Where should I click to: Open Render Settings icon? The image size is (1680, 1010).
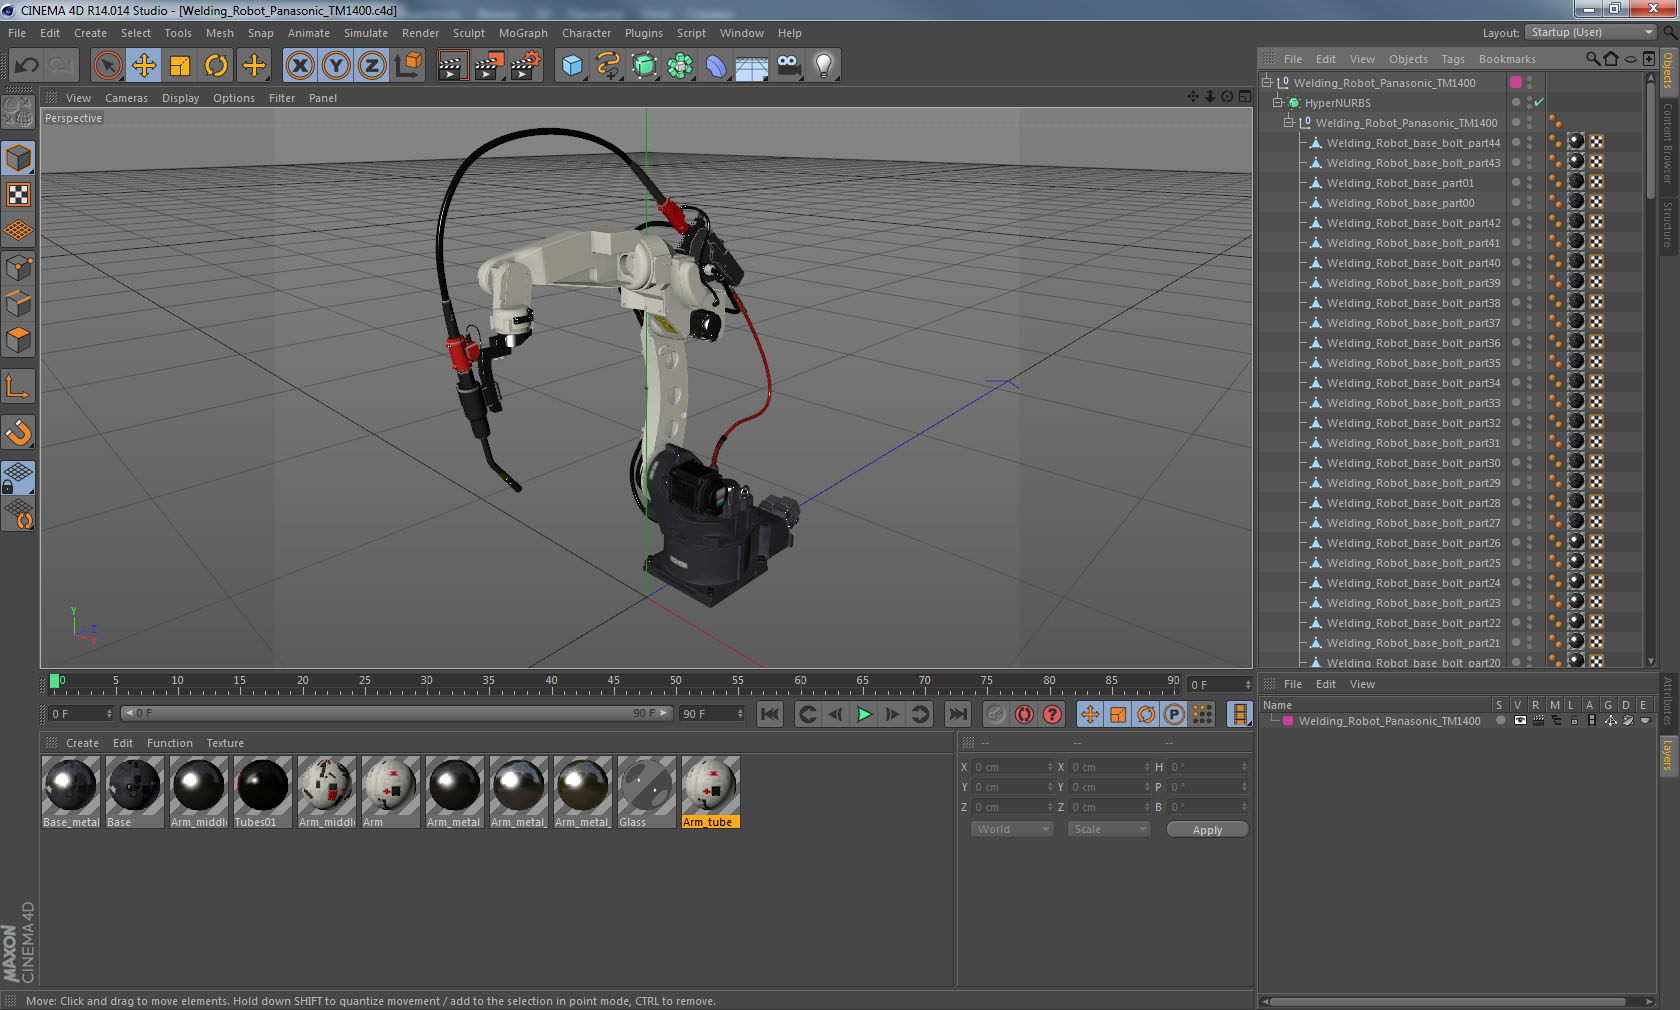click(526, 66)
